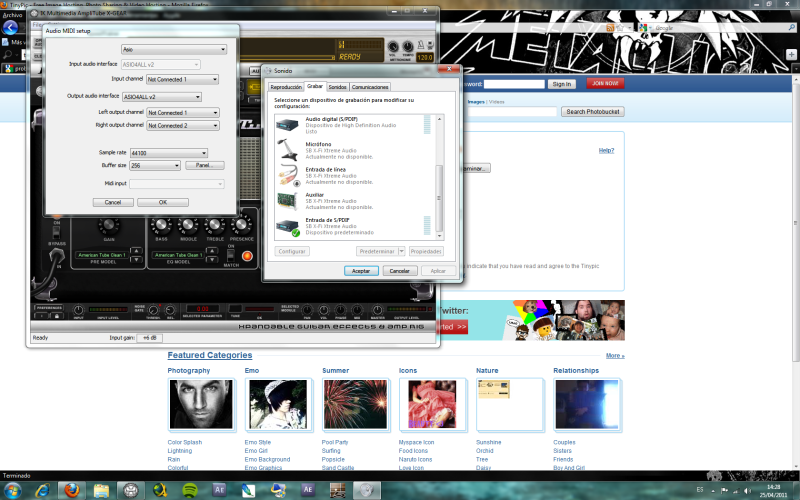The width and height of the screenshot is (800, 500).
Task: Open the Midi input dropdown
Action: pos(177,184)
